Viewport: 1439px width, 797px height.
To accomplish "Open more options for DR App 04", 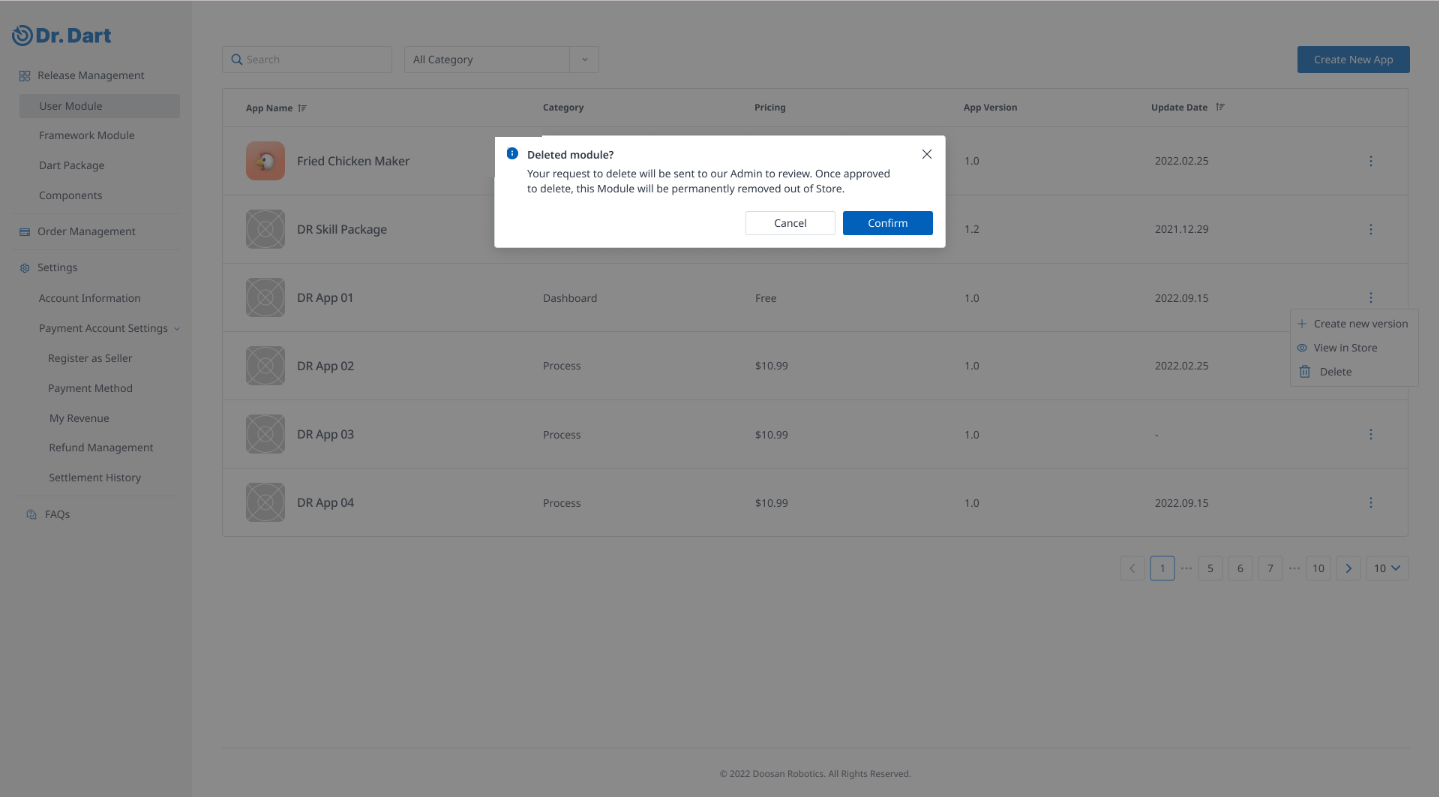I will coord(1370,503).
